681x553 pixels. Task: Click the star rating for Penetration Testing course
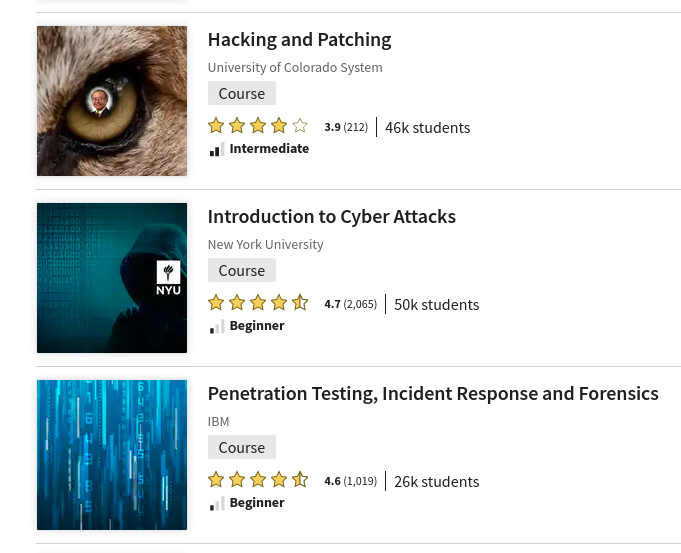(x=258, y=480)
